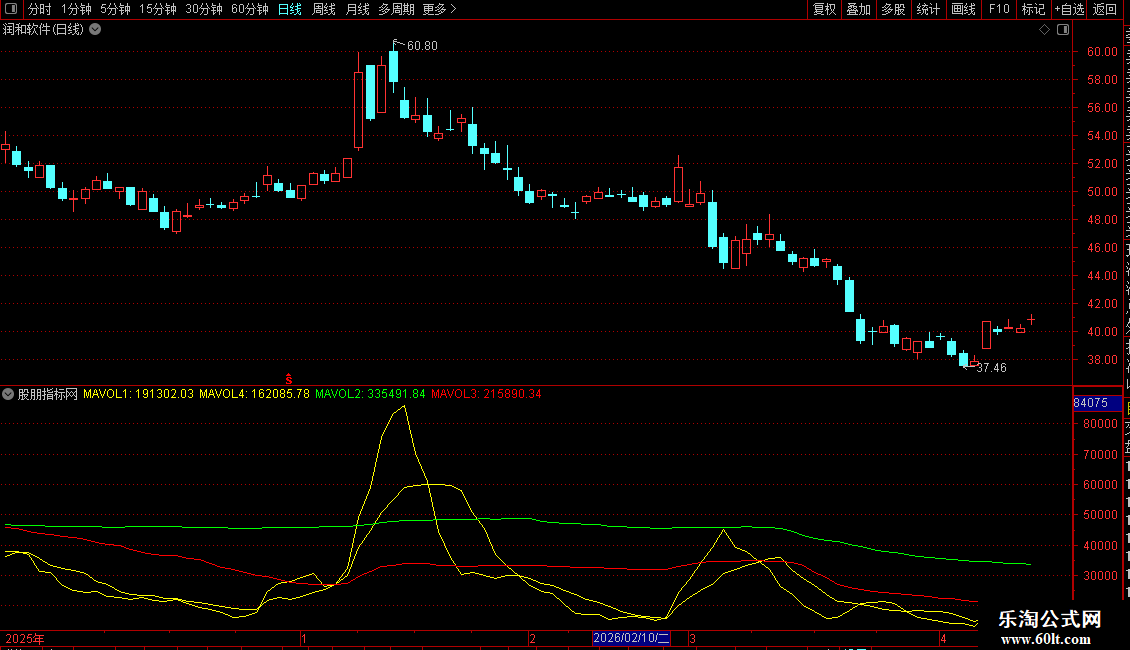Toggle the side panel icon in chart header
1130x650 pixels.
tap(1063, 30)
